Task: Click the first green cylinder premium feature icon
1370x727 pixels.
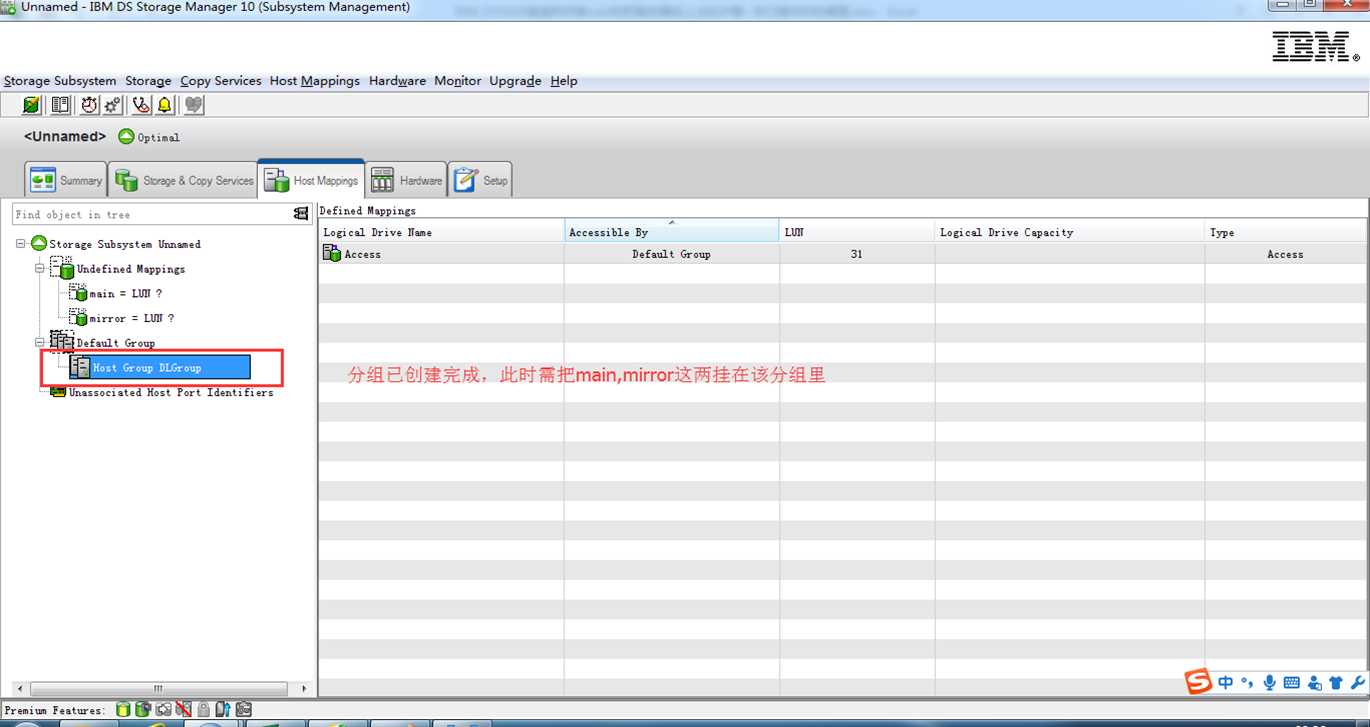Action: (x=123, y=710)
